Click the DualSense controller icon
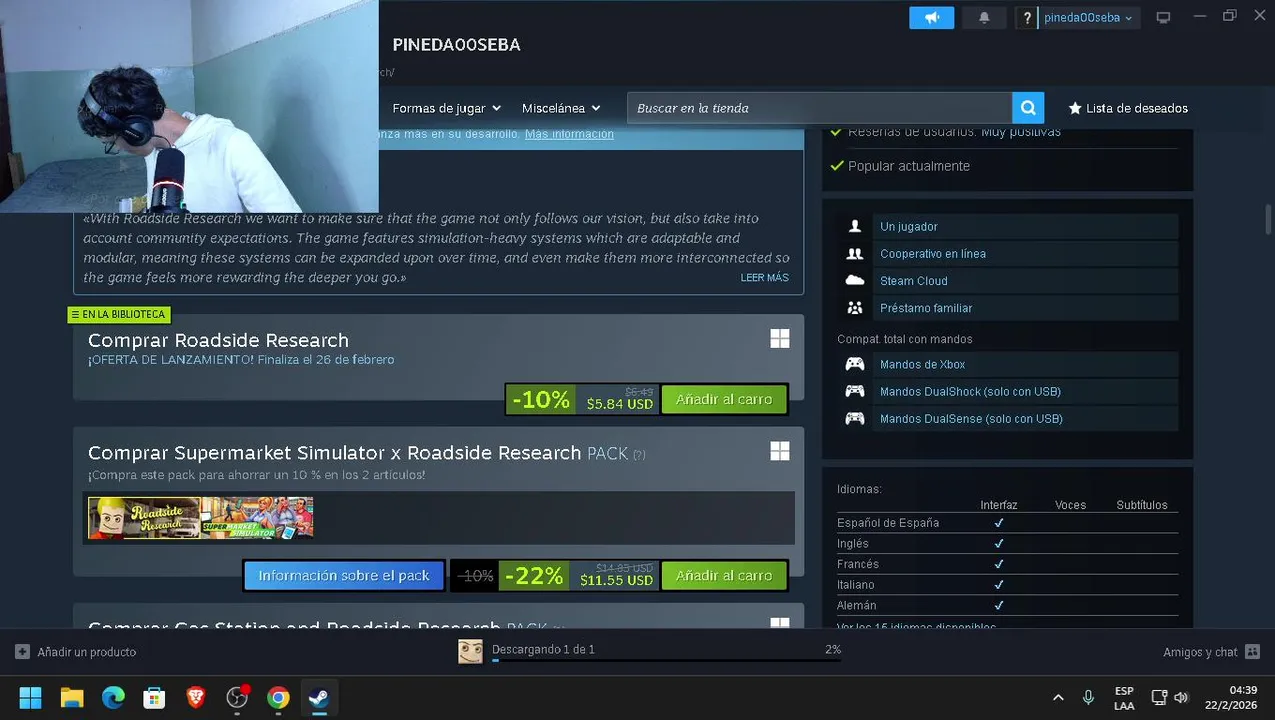 coord(854,419)
